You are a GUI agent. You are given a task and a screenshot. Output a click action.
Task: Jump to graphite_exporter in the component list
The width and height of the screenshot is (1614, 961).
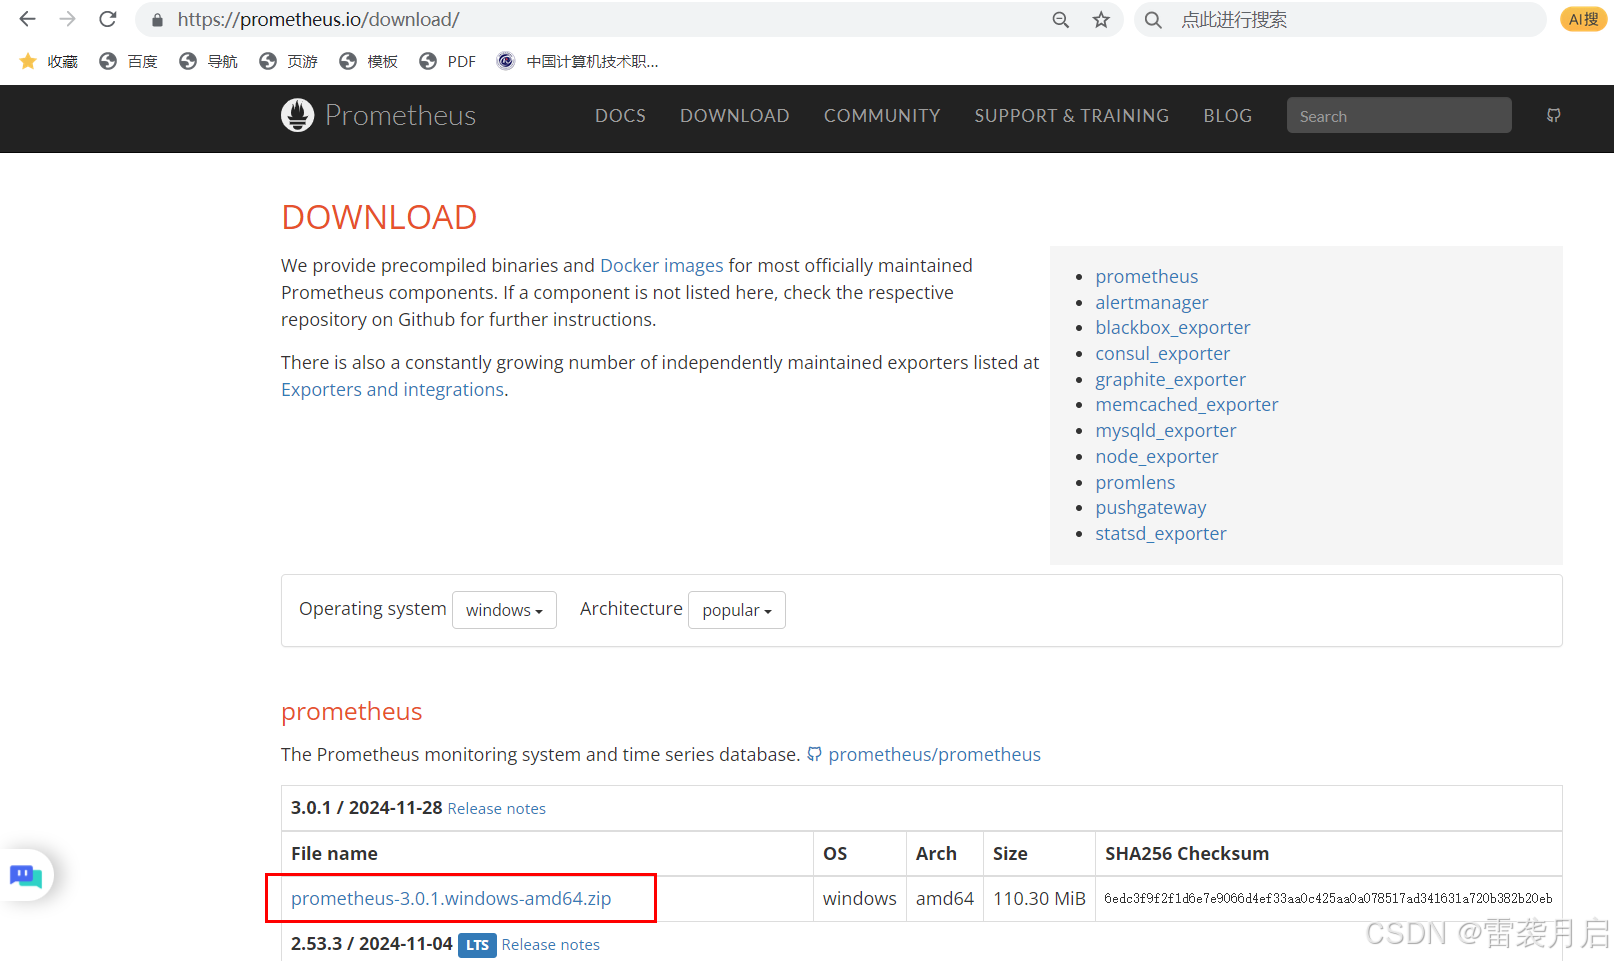coord(1170,379)
